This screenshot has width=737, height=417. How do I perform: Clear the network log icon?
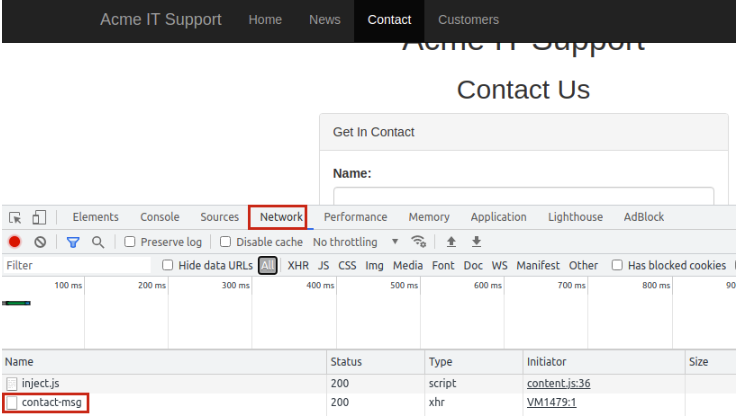pos(40,242)
